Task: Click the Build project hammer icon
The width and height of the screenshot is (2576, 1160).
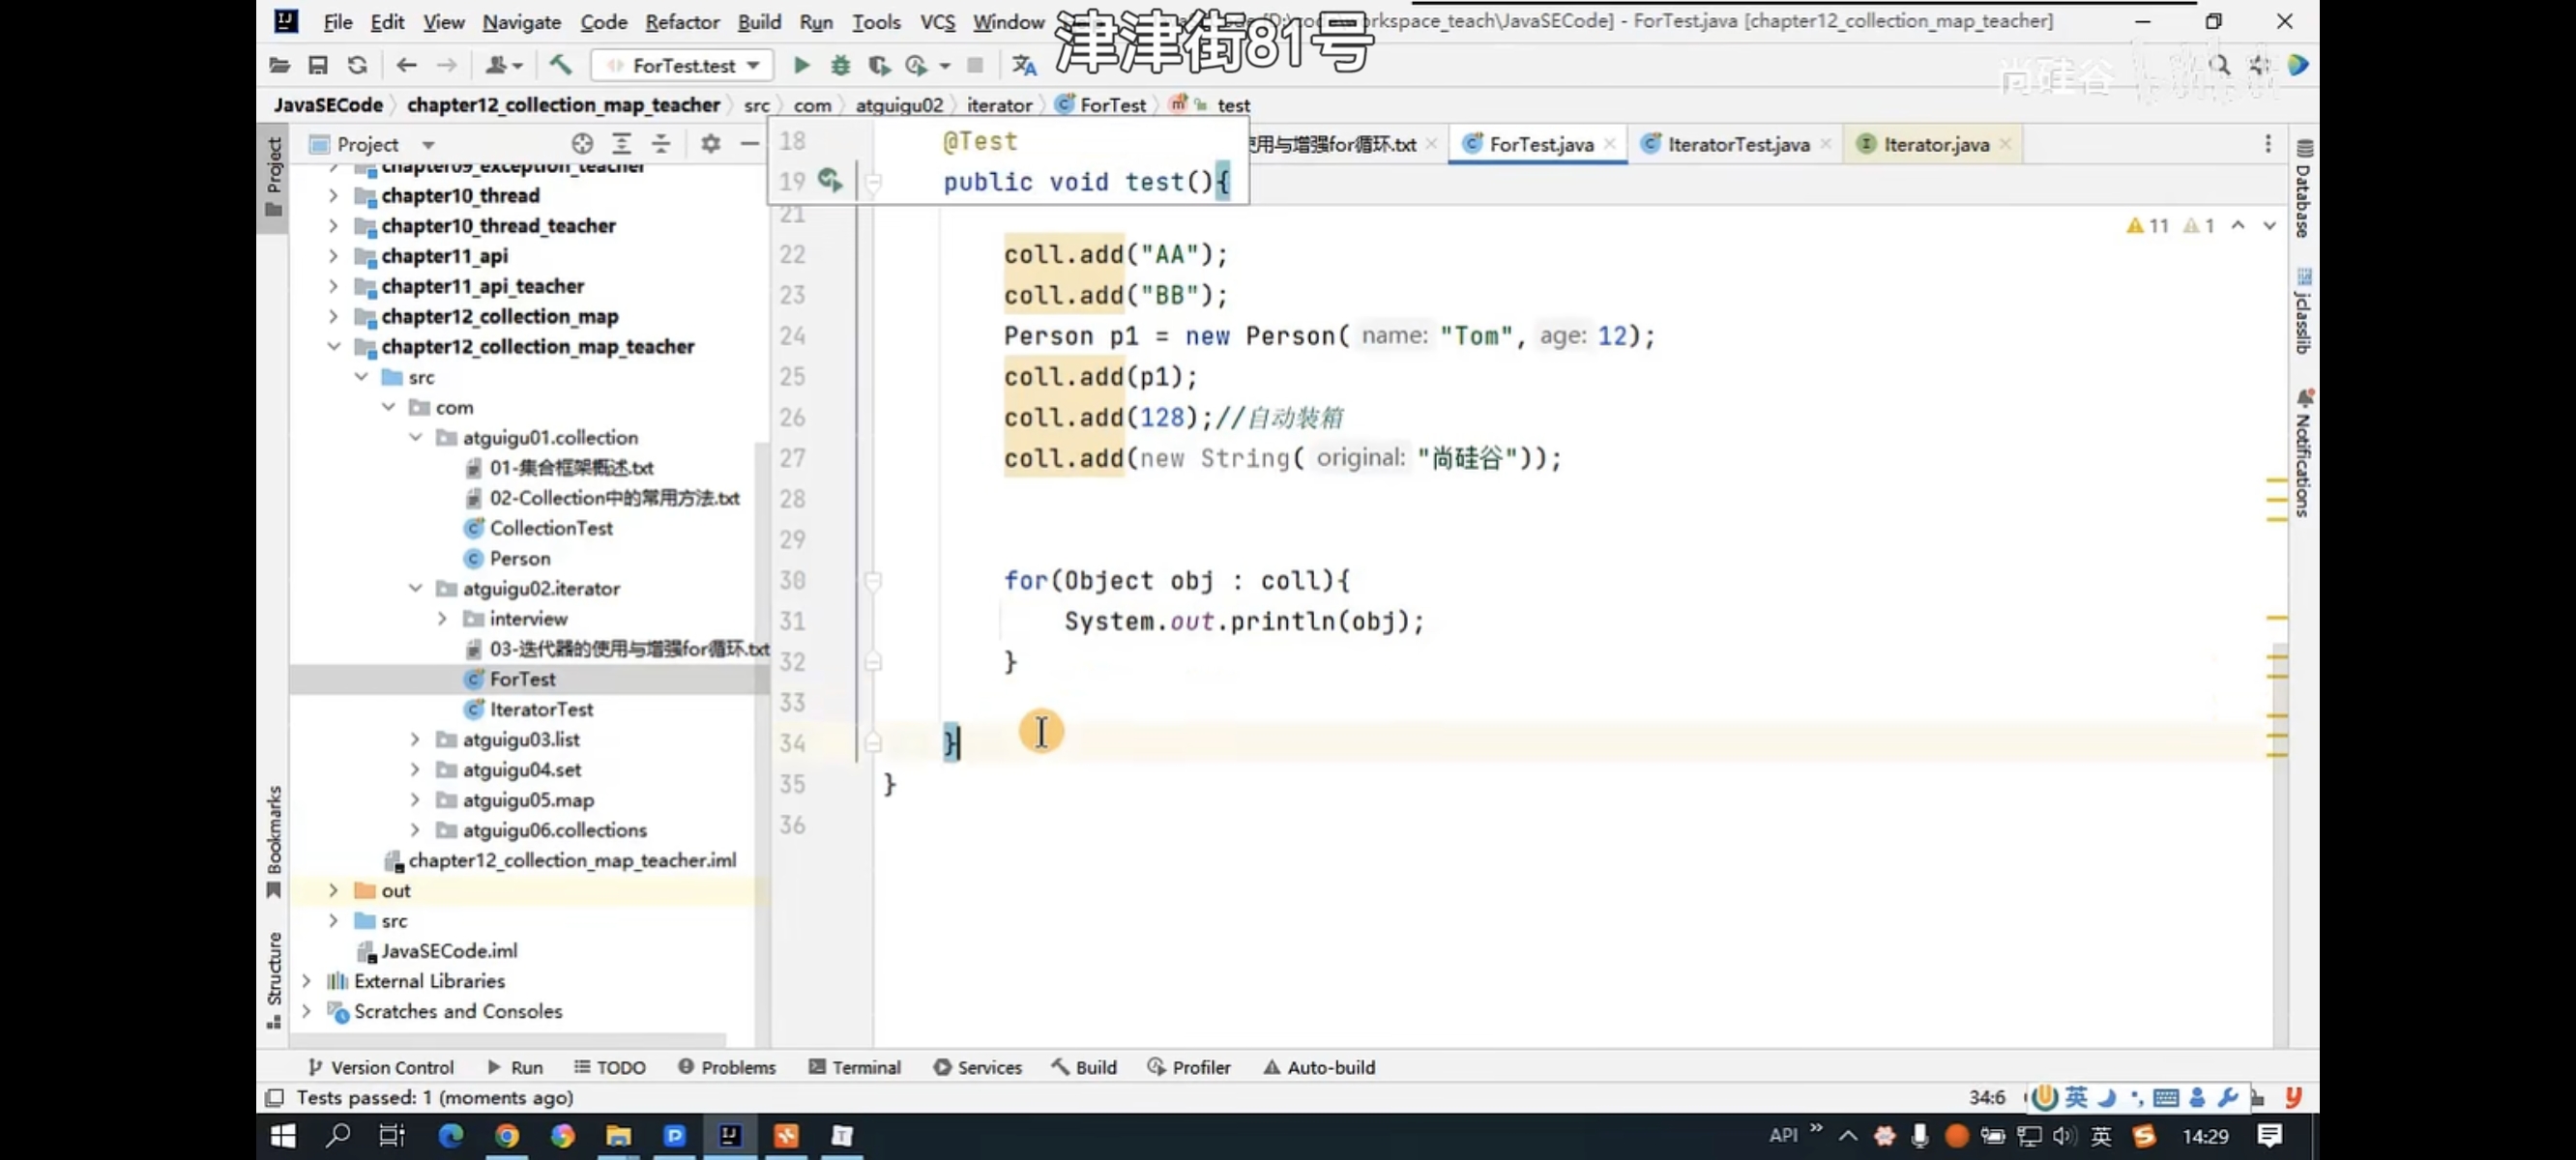Action: pos(560,65)
